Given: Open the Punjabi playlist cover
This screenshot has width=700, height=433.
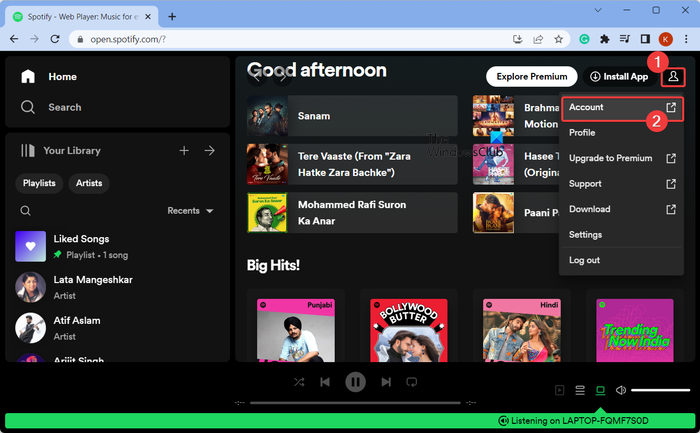Looking at the screenshot, I should [296, 330].
